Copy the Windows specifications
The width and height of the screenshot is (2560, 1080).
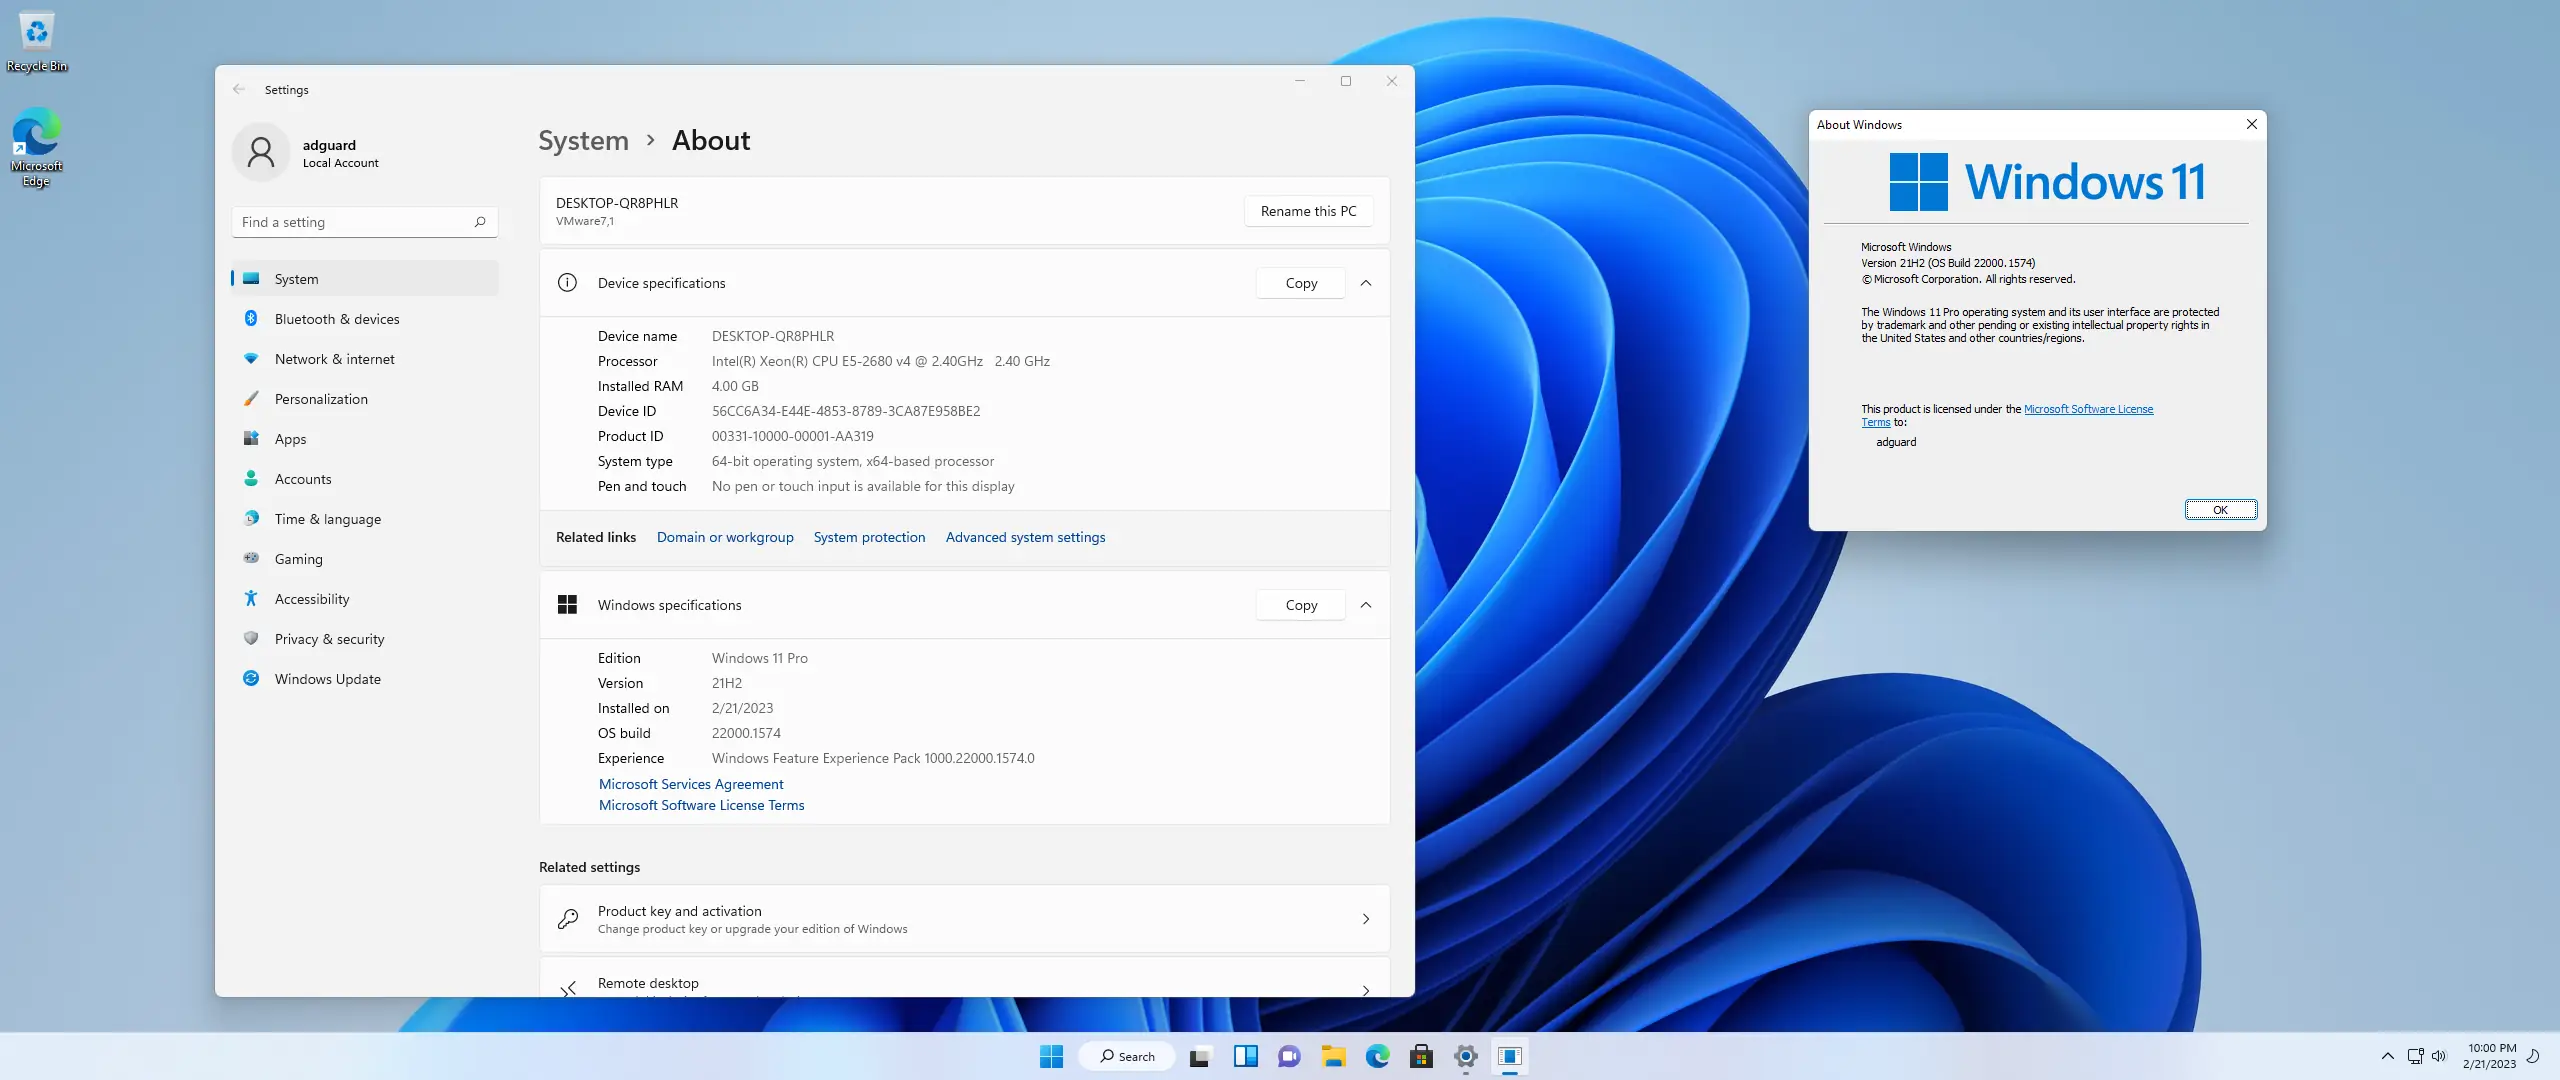pyautogui.click(x=1301, y=605)
